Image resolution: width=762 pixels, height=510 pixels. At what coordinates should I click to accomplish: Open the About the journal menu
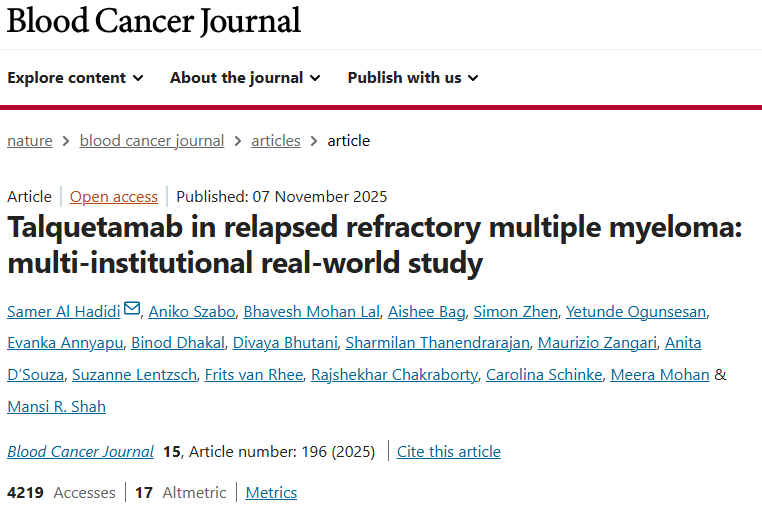tap(245, 78)
